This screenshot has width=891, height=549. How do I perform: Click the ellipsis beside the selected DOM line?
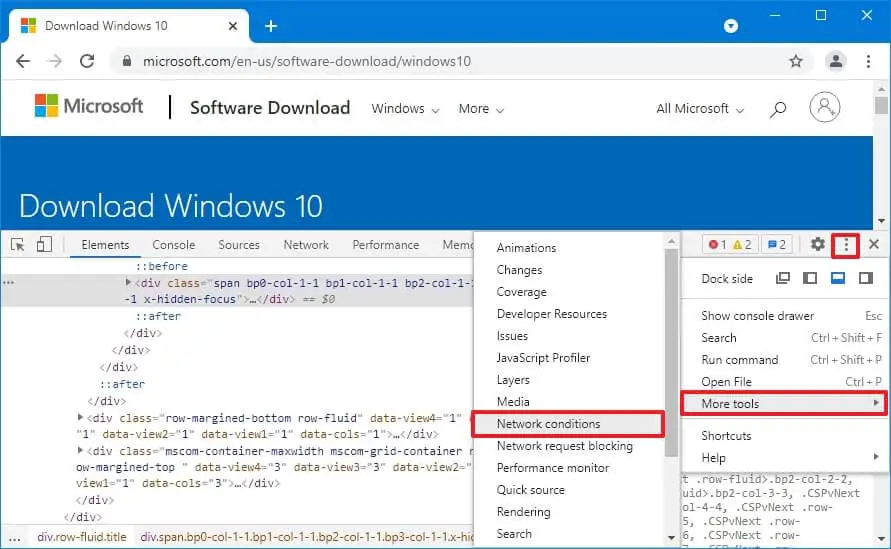[8, 282]
